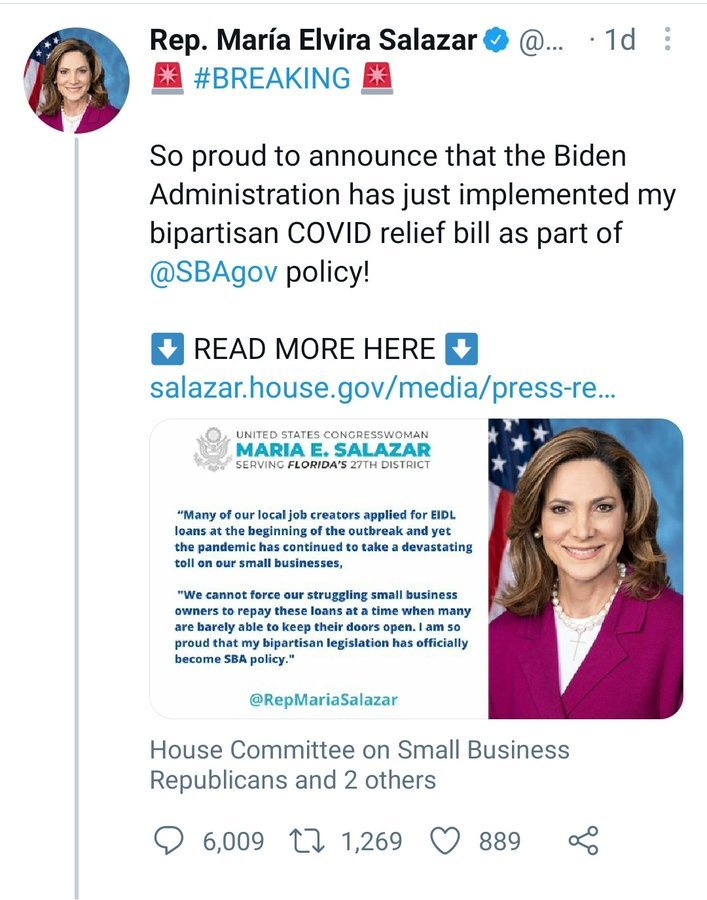
Task: Click the reply speech bubble icon
Action: pyautogui.click(x=170, y=841)
